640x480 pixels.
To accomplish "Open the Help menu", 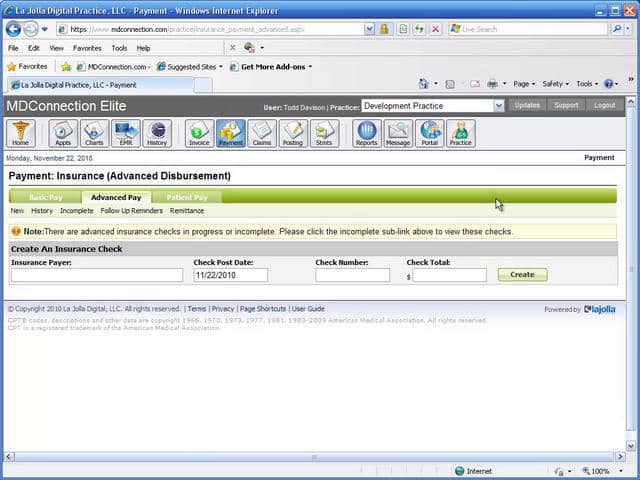I will [x=143, y=48].
